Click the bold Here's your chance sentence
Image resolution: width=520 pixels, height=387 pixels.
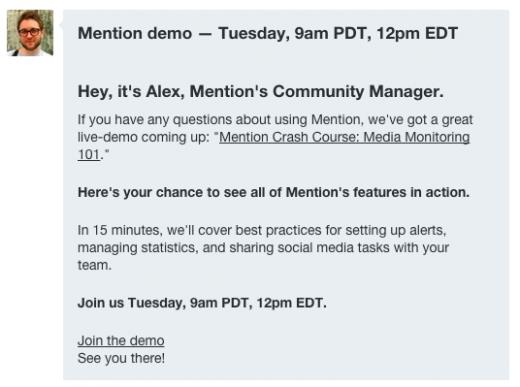click(x=273, y=192)
